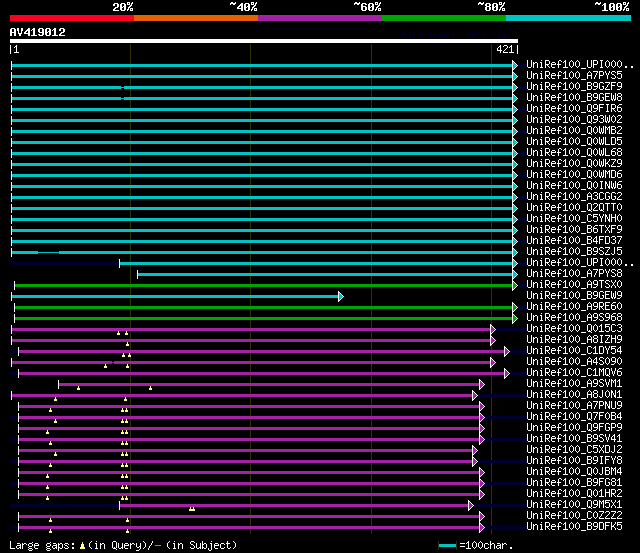Click arrowhead ending the Q9M5X1 purple bar
Screen dimensions: 640x553
click(x=471, y=506)
